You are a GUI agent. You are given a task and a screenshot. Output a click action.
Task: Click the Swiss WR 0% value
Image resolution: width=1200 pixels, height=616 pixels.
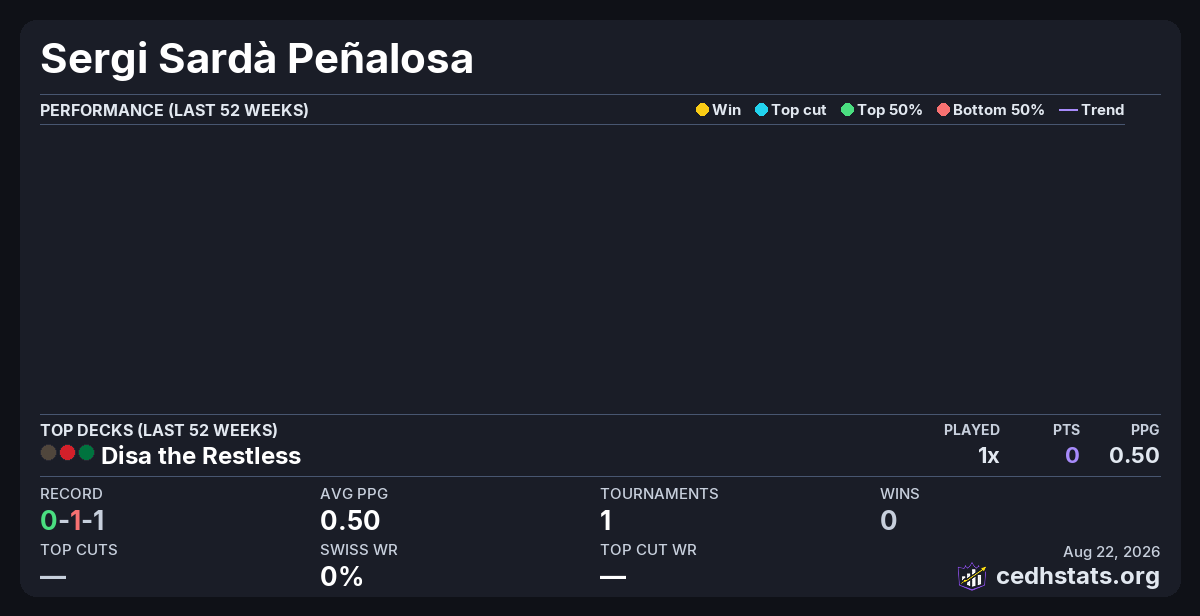341,576
